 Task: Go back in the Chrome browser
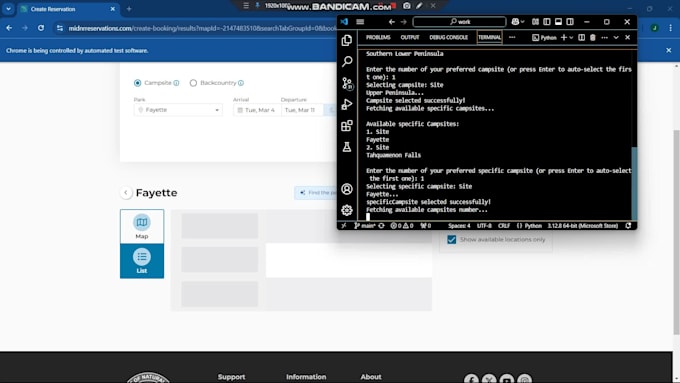9,28
